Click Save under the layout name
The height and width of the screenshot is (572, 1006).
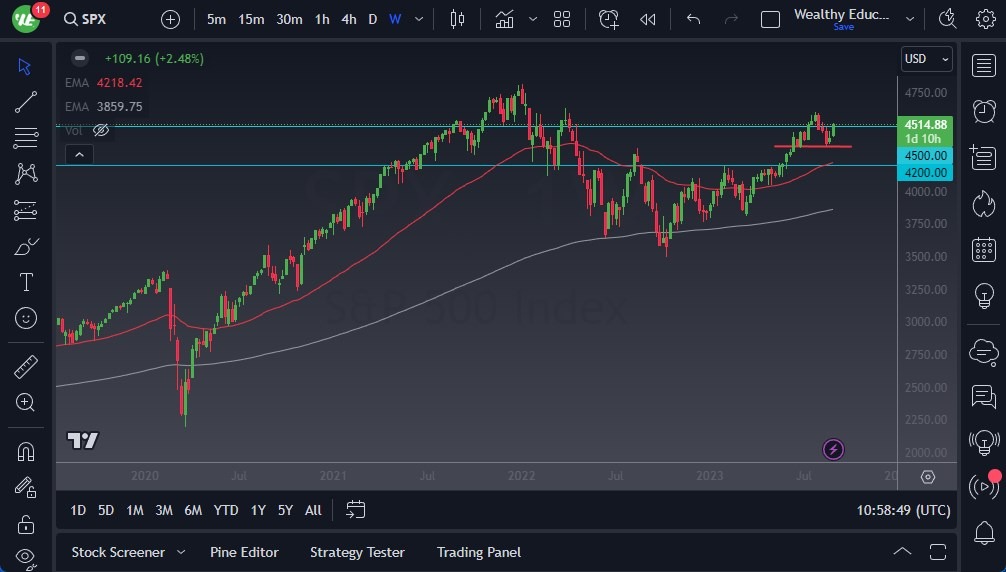pyautogui.click(x=843, y=27)
